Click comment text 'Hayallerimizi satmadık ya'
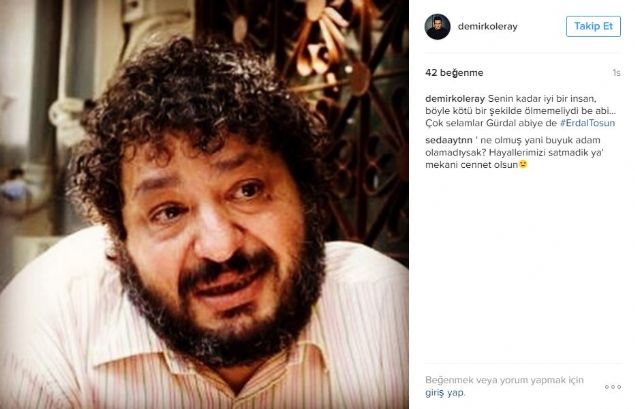The width and height of the screenshot is (635, 409). tap(544, 153)
